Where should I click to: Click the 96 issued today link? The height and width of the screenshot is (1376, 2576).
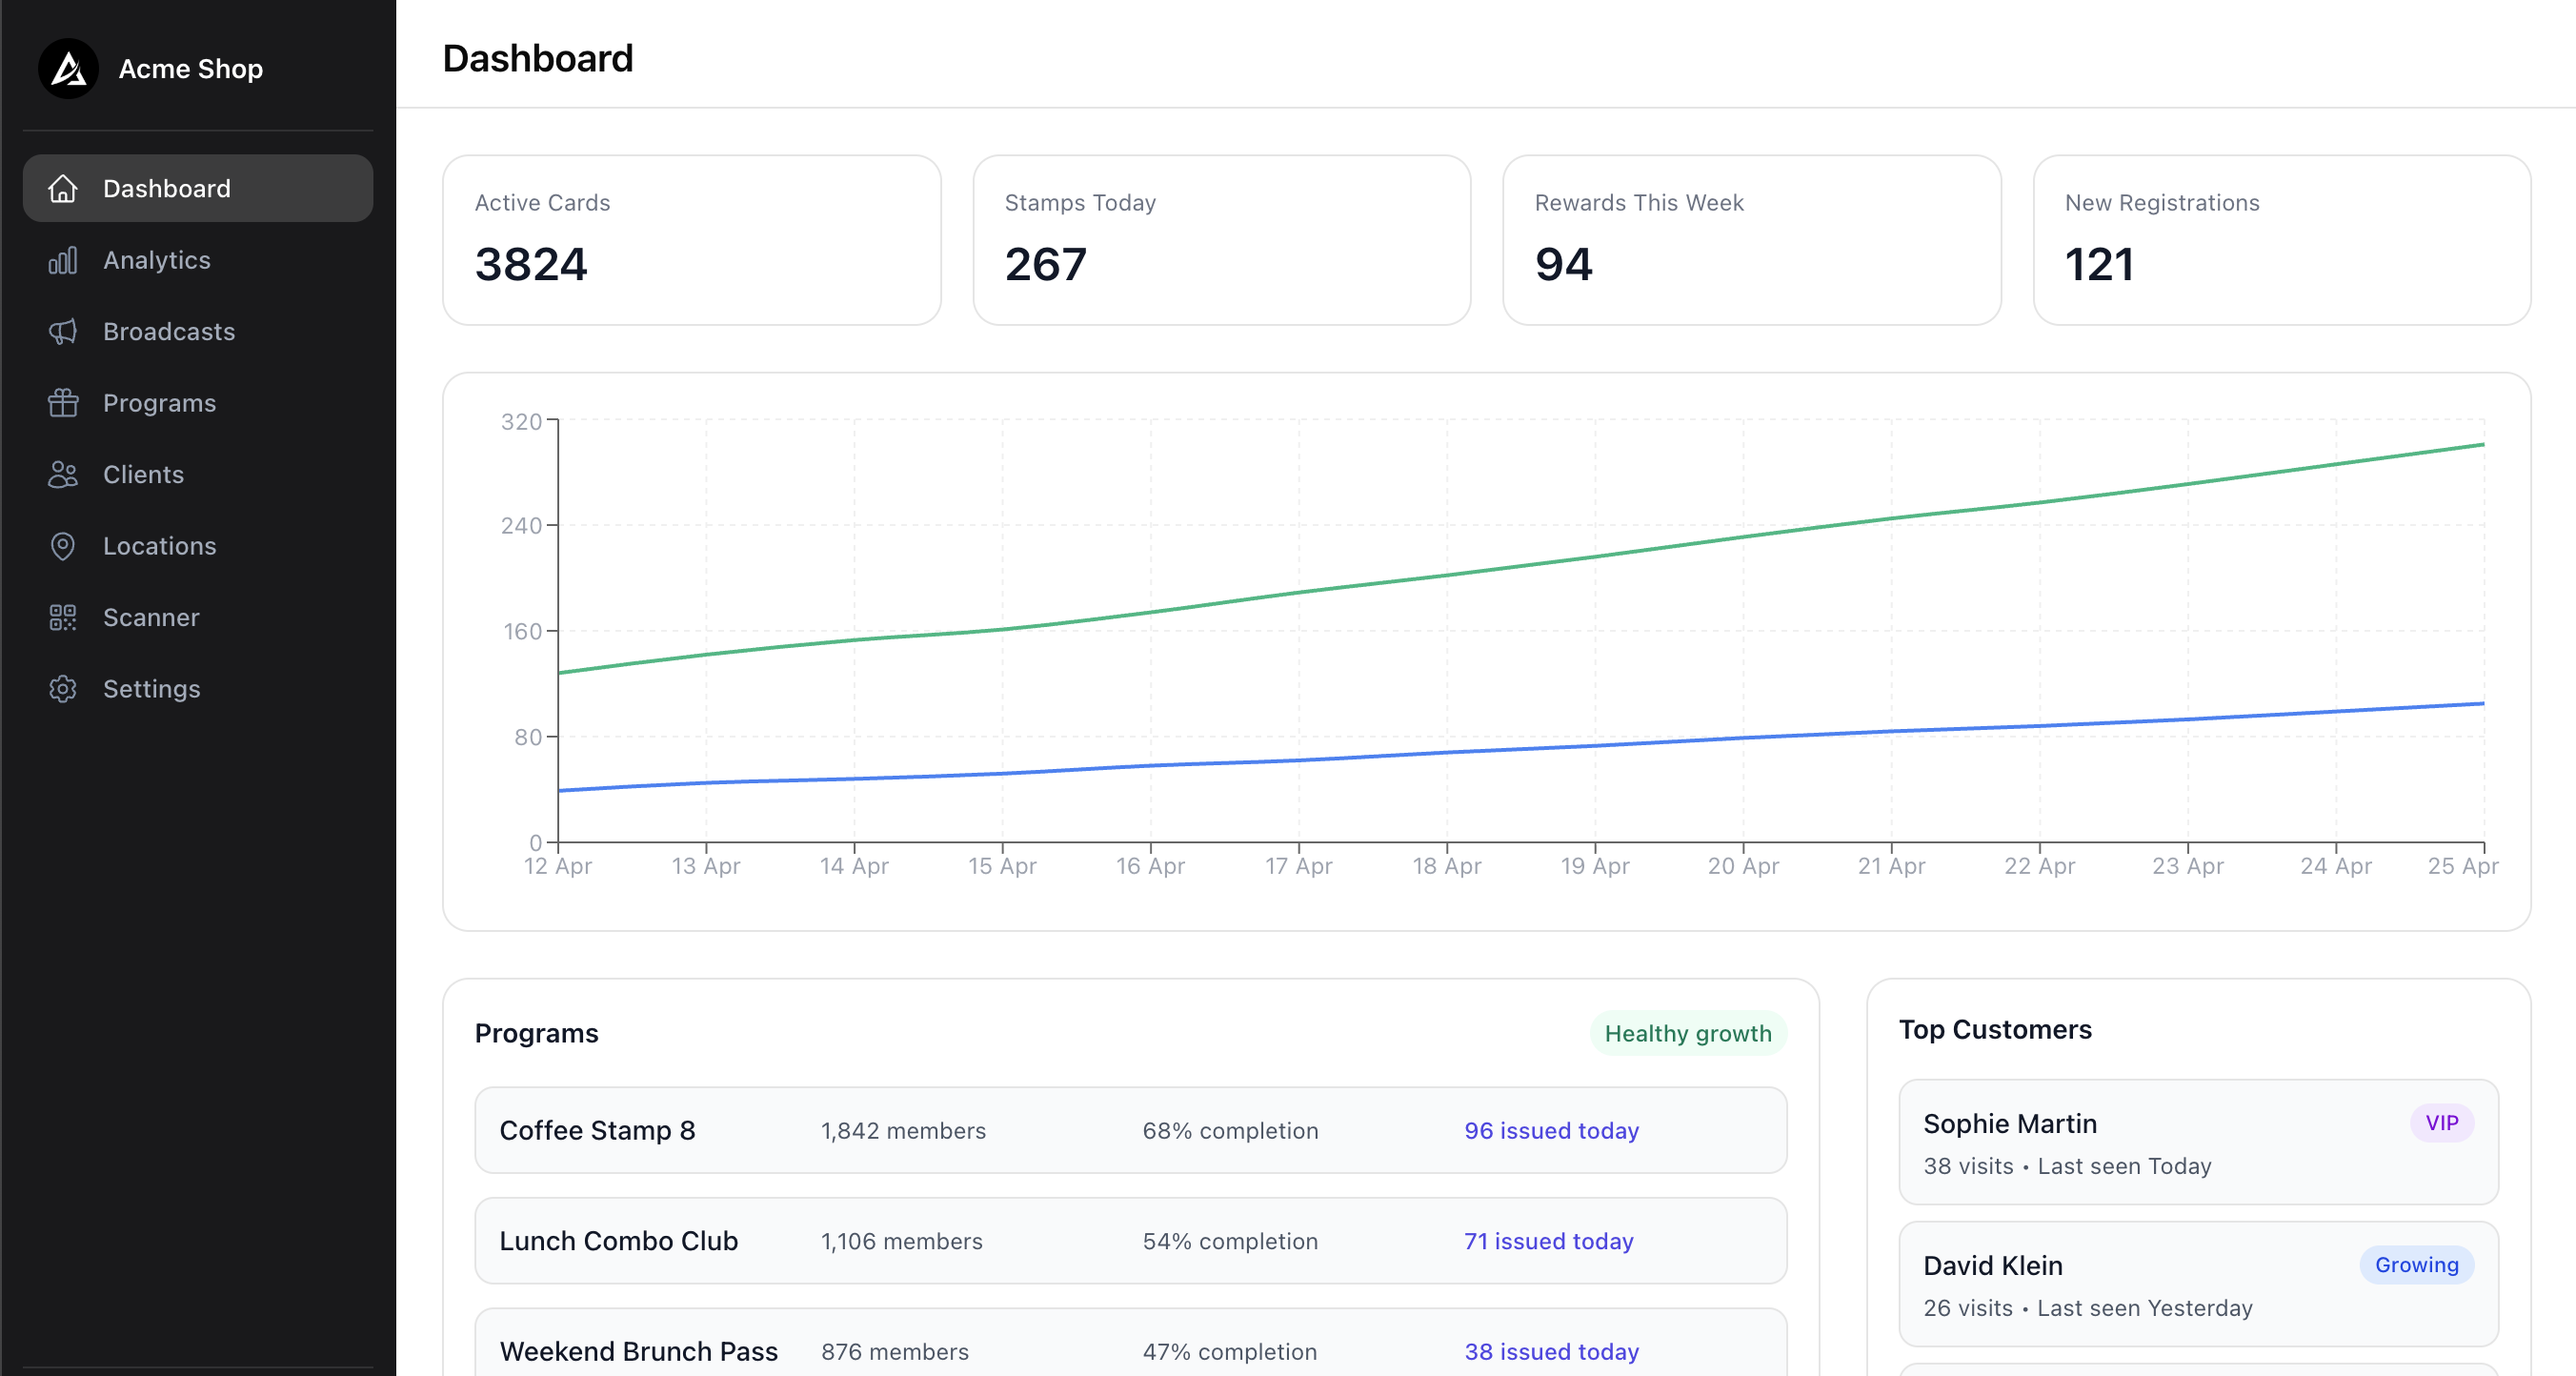coord(1551,1130)
